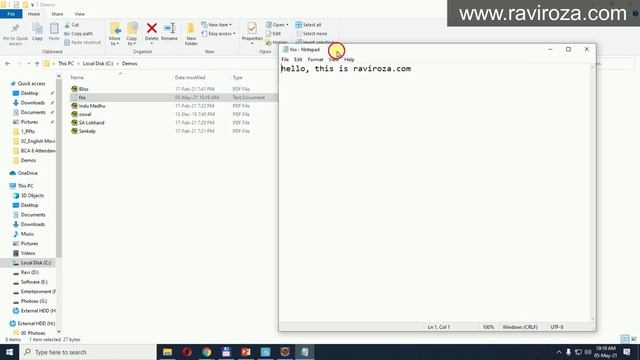Select the SA Lokhand PDF file
640x360 pixels.
91,122
